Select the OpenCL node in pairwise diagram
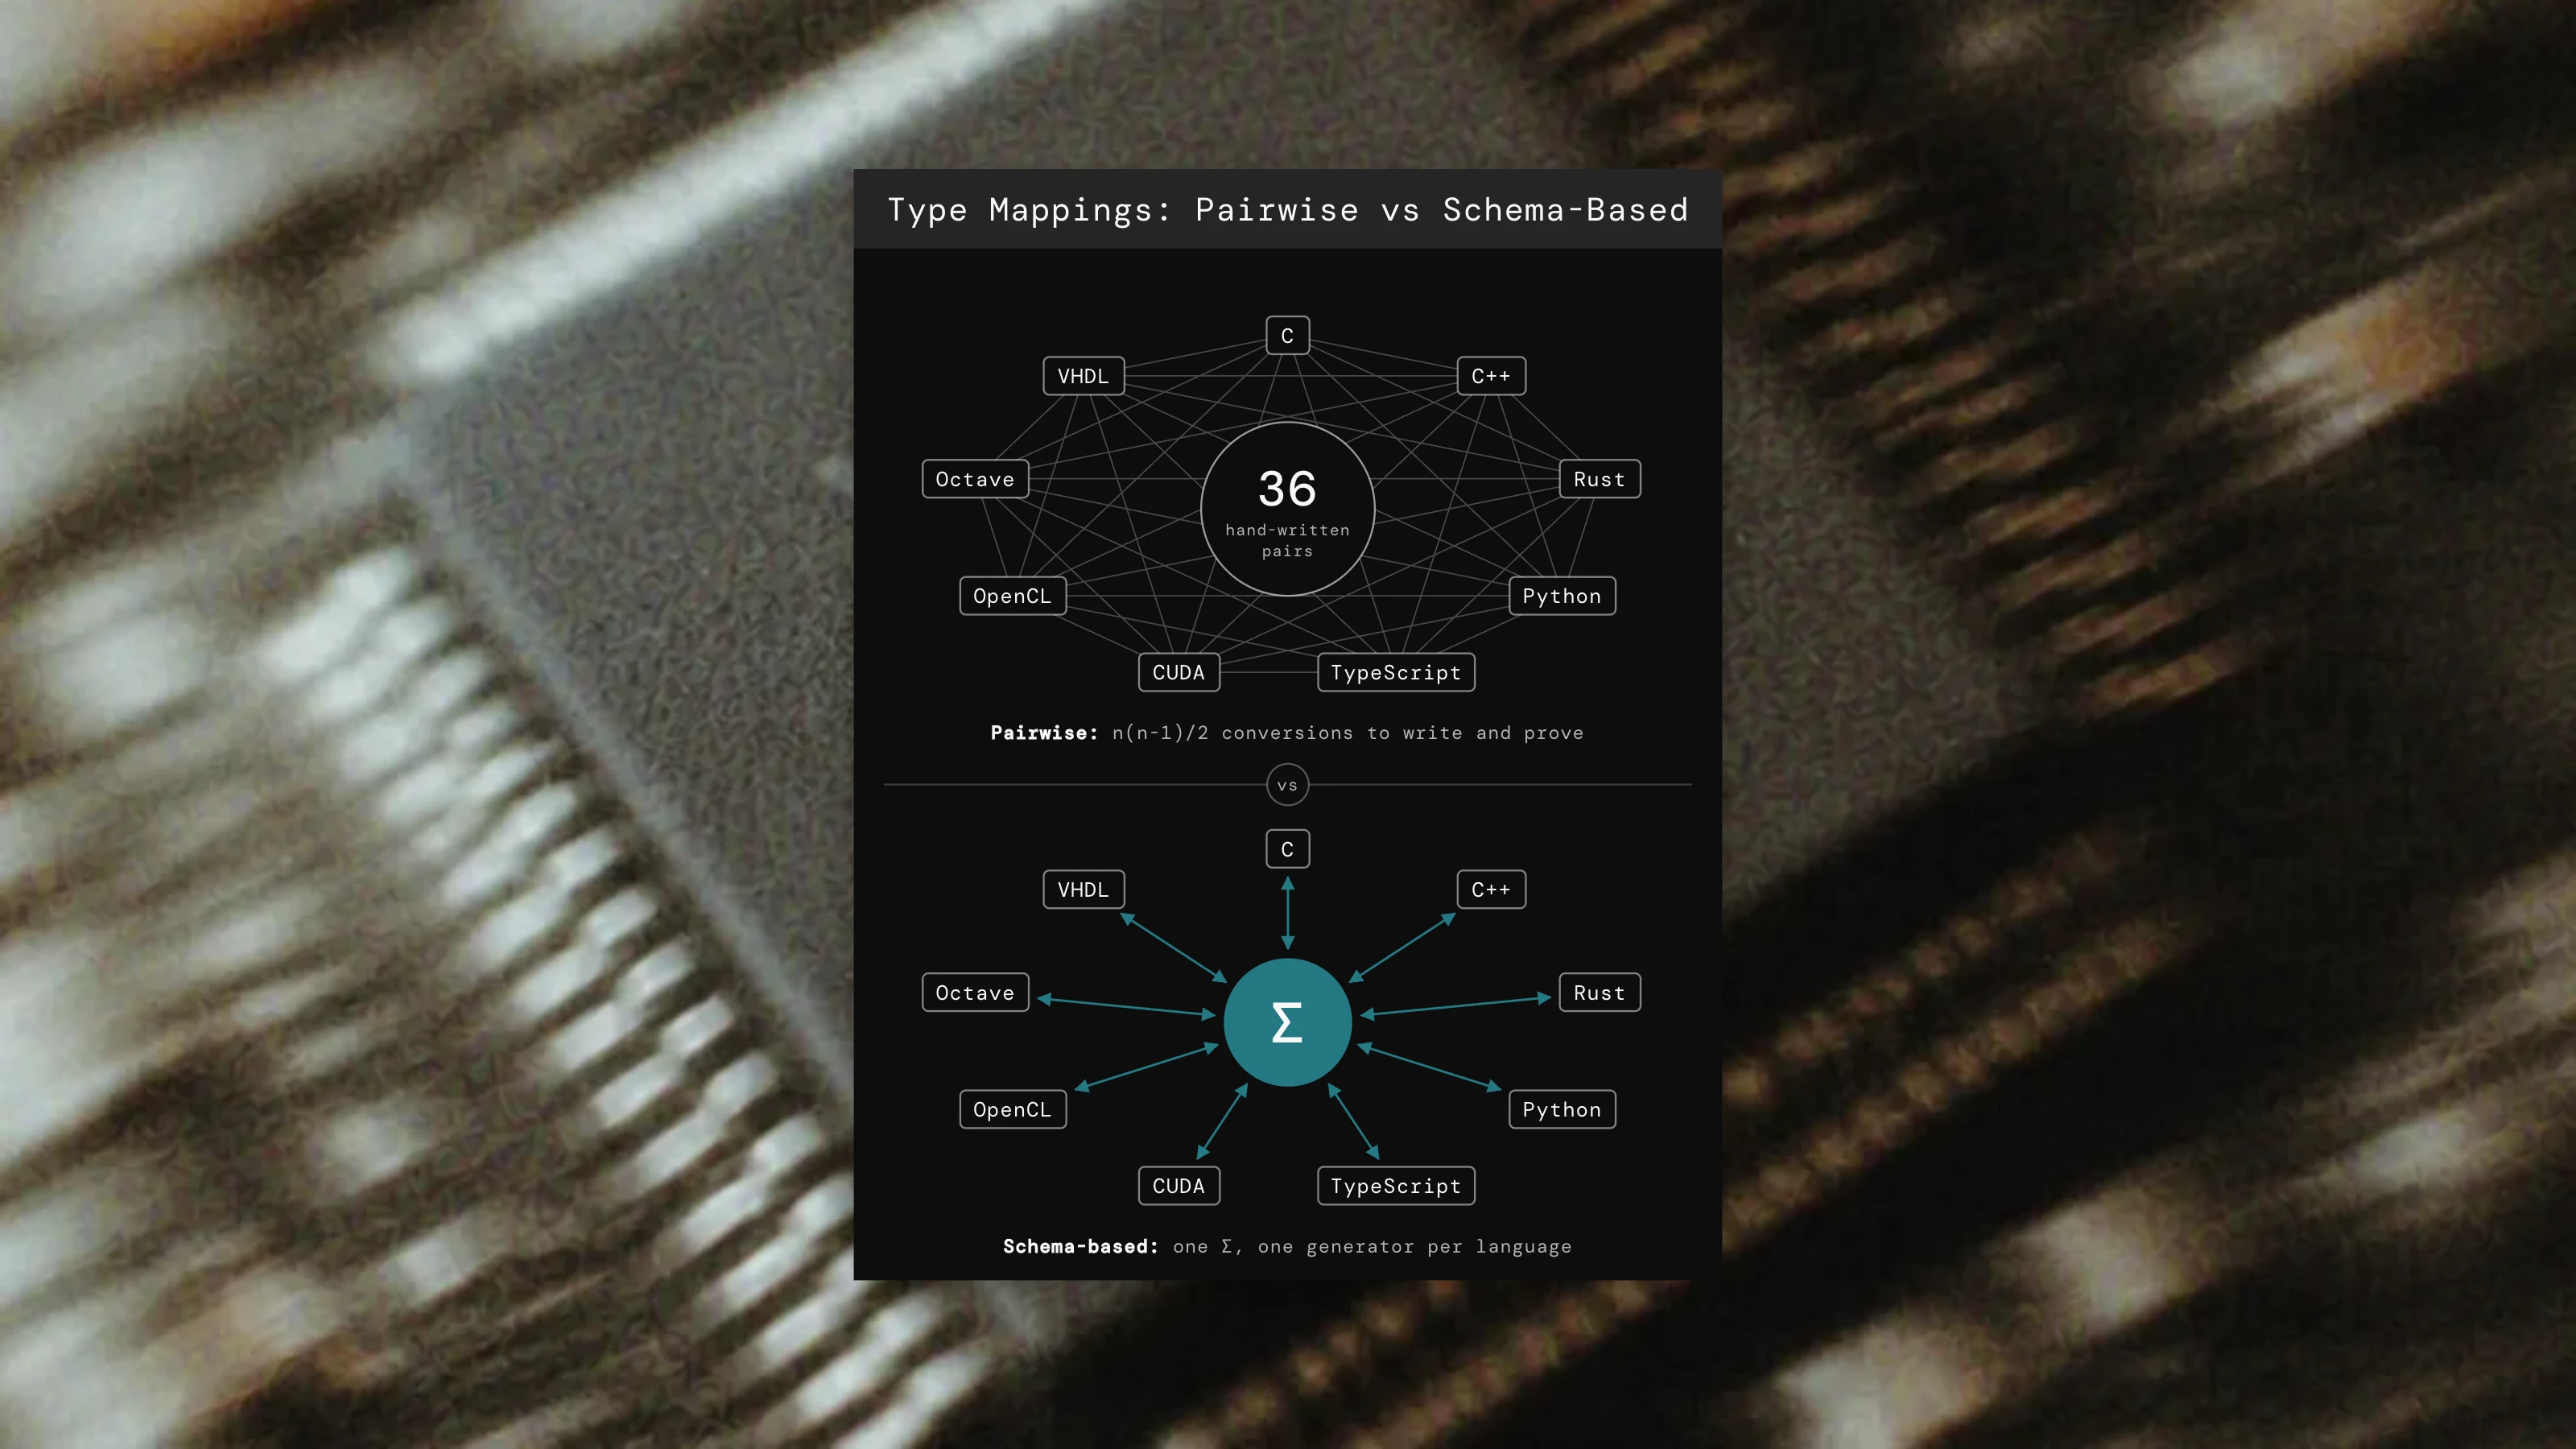2576x1449 pixels. (x=1012, y=596)
